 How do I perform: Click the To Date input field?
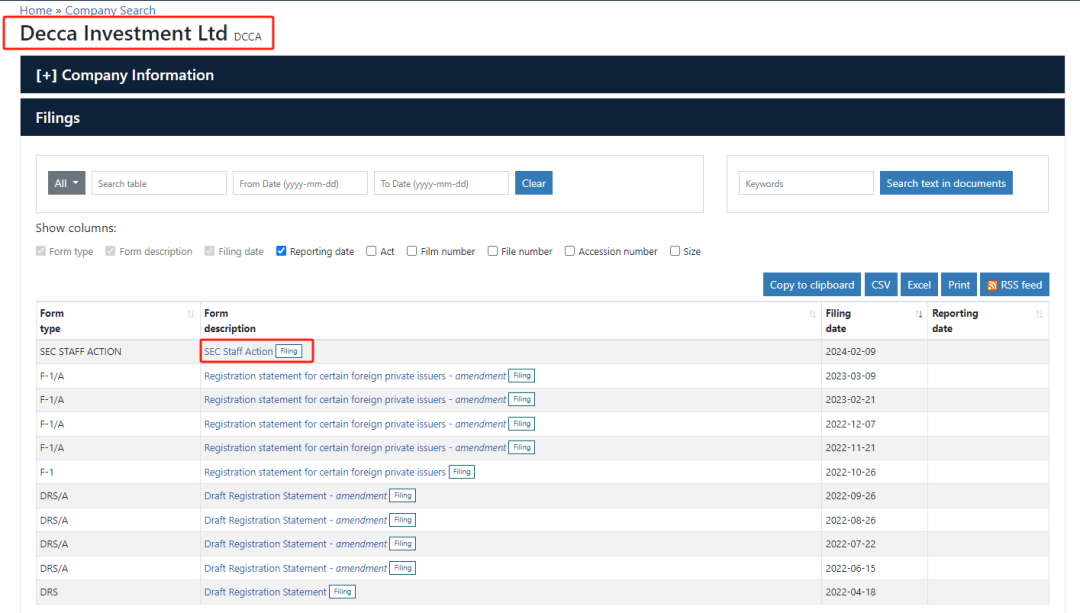click(442, 183)
